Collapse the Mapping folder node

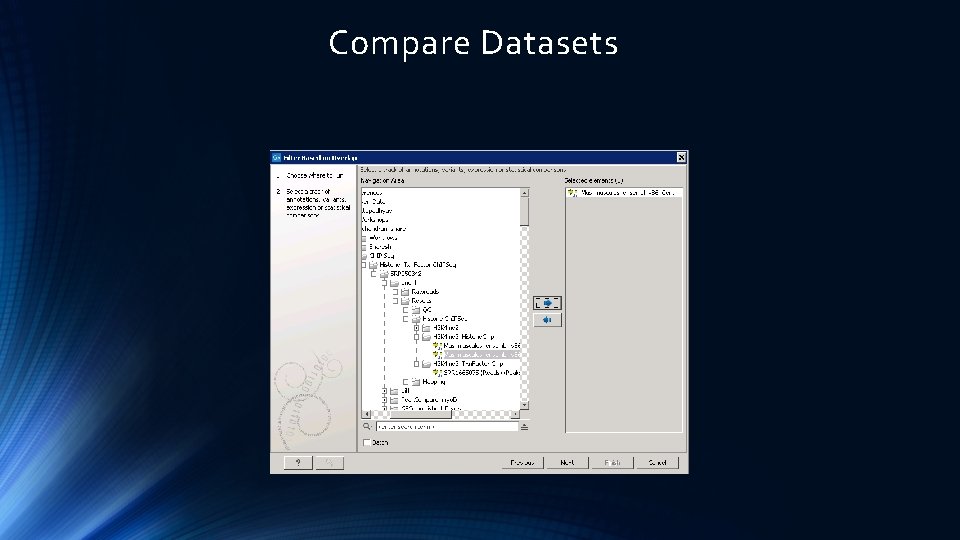405,382
